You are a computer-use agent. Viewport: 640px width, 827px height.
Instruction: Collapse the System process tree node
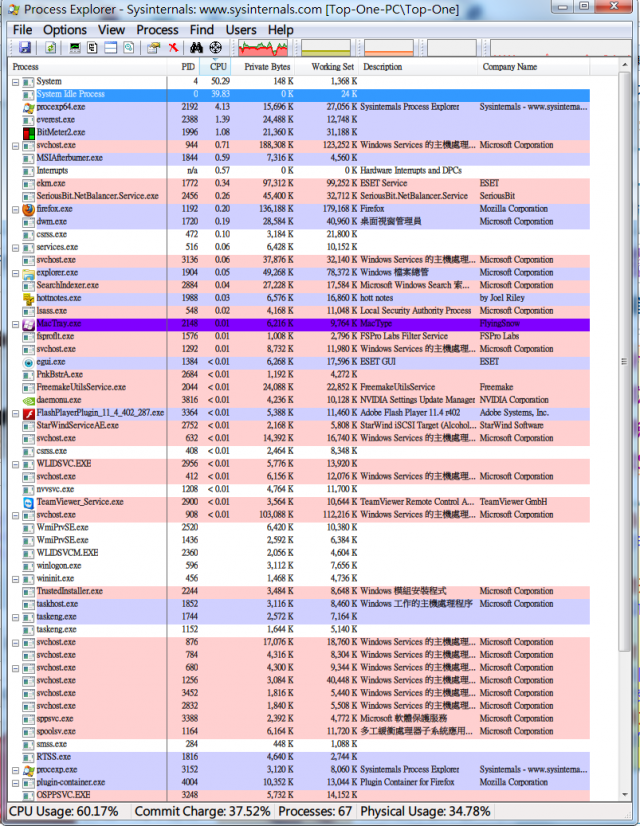click(x=15, y=82)
